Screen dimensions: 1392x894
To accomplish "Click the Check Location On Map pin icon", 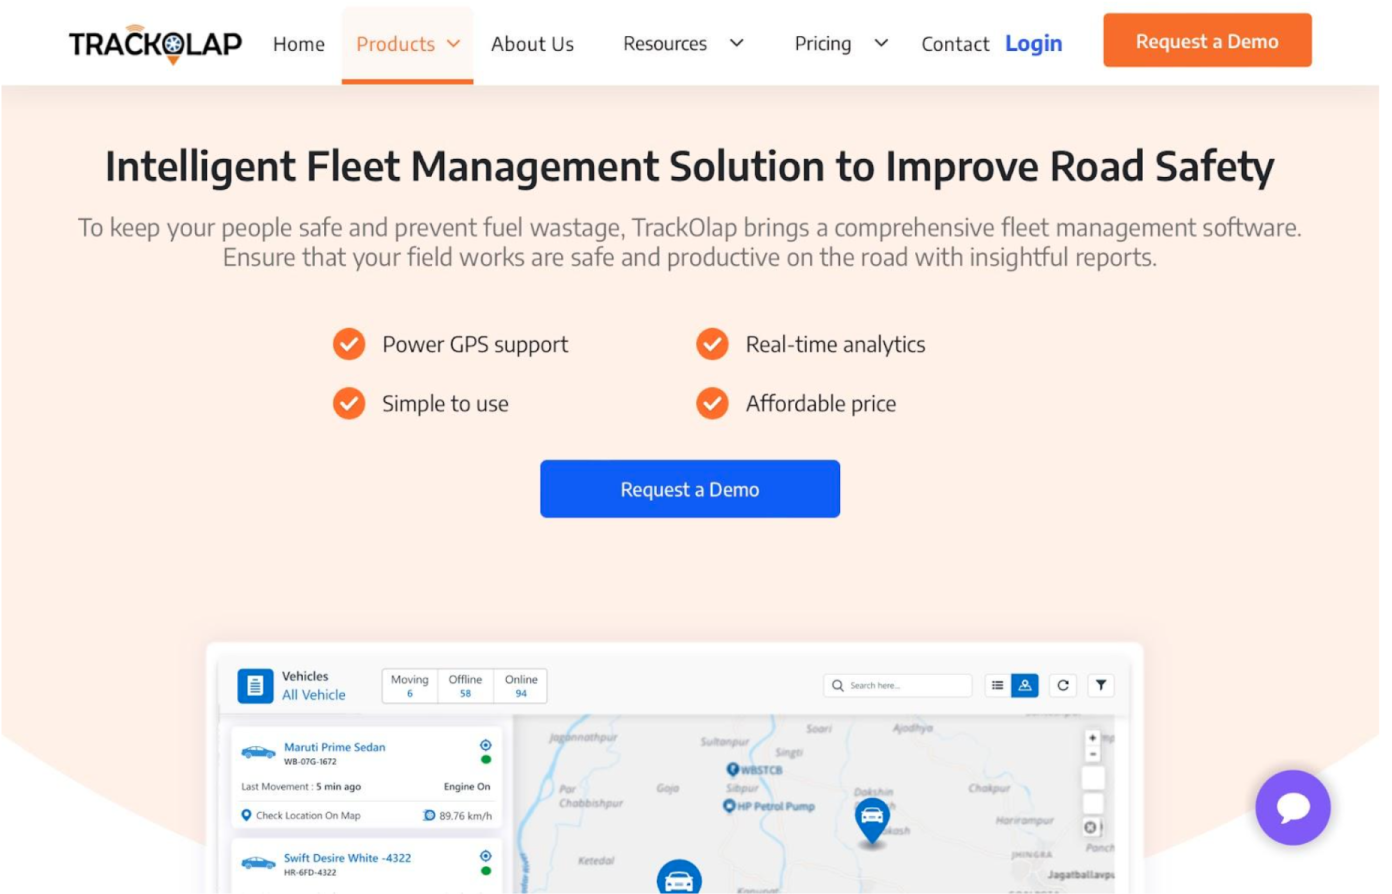I will [246, 815].
